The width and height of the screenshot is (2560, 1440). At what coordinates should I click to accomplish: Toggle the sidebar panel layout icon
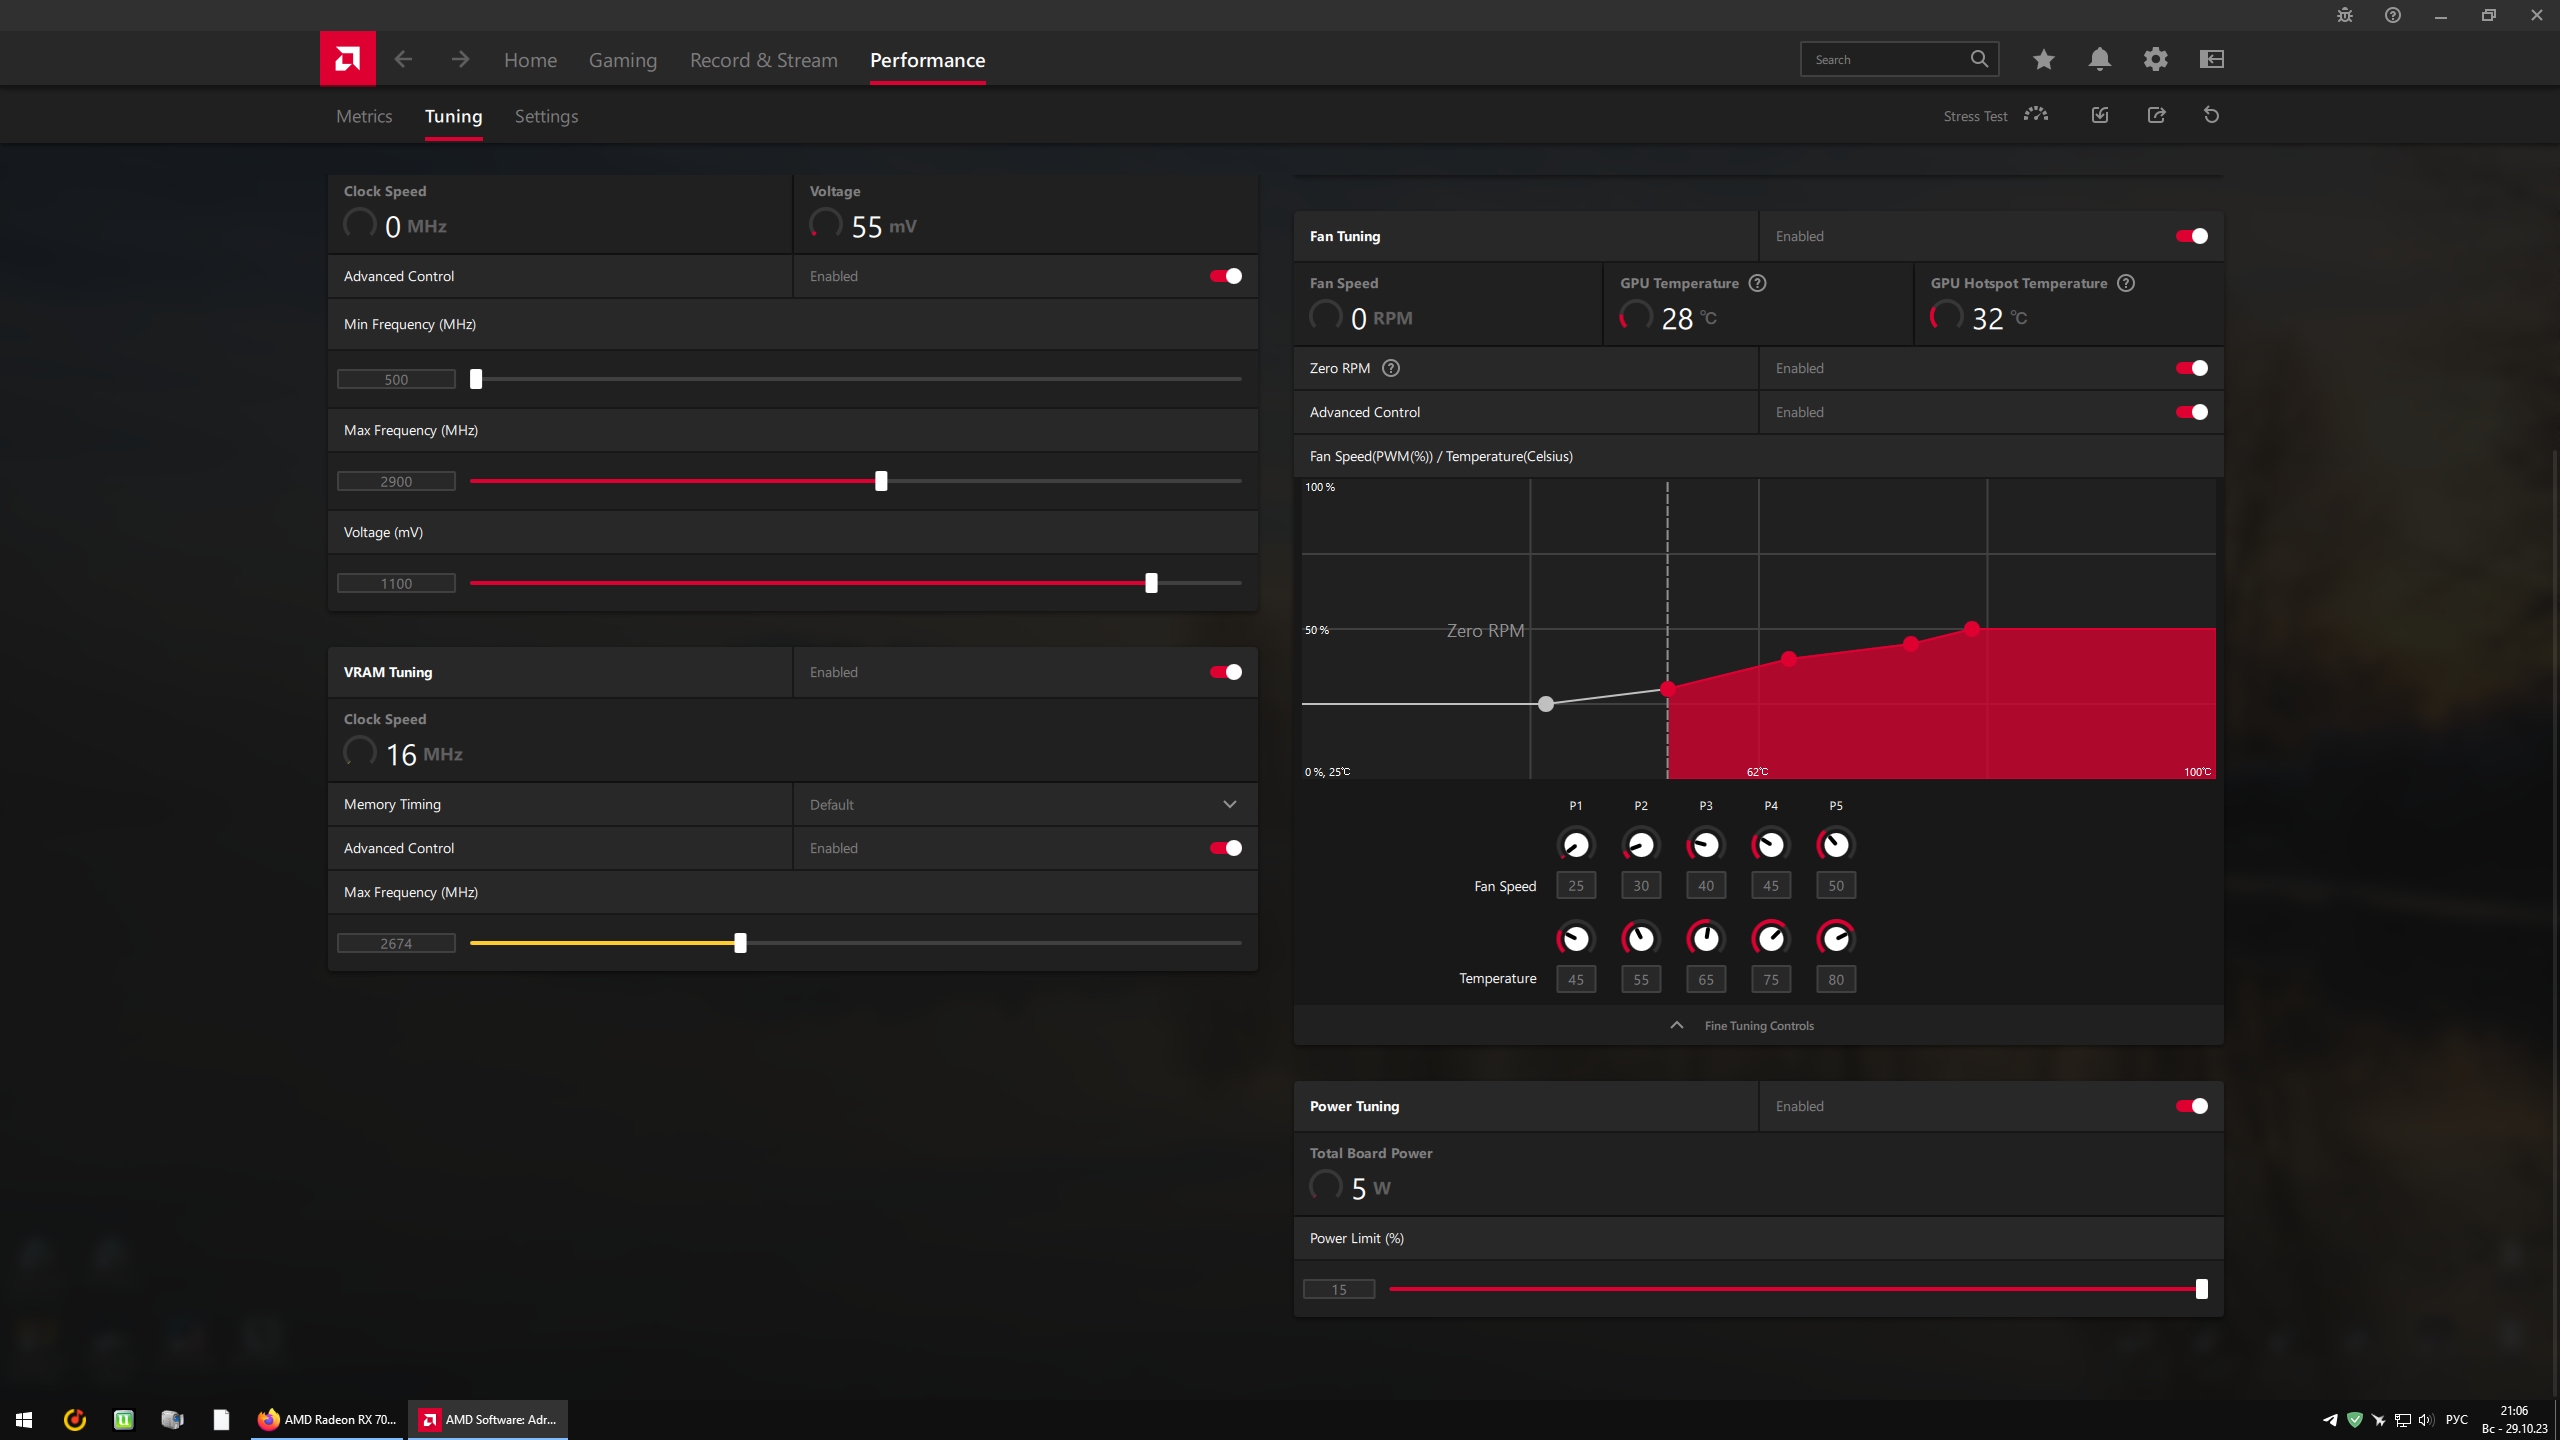coord(2211,59)
